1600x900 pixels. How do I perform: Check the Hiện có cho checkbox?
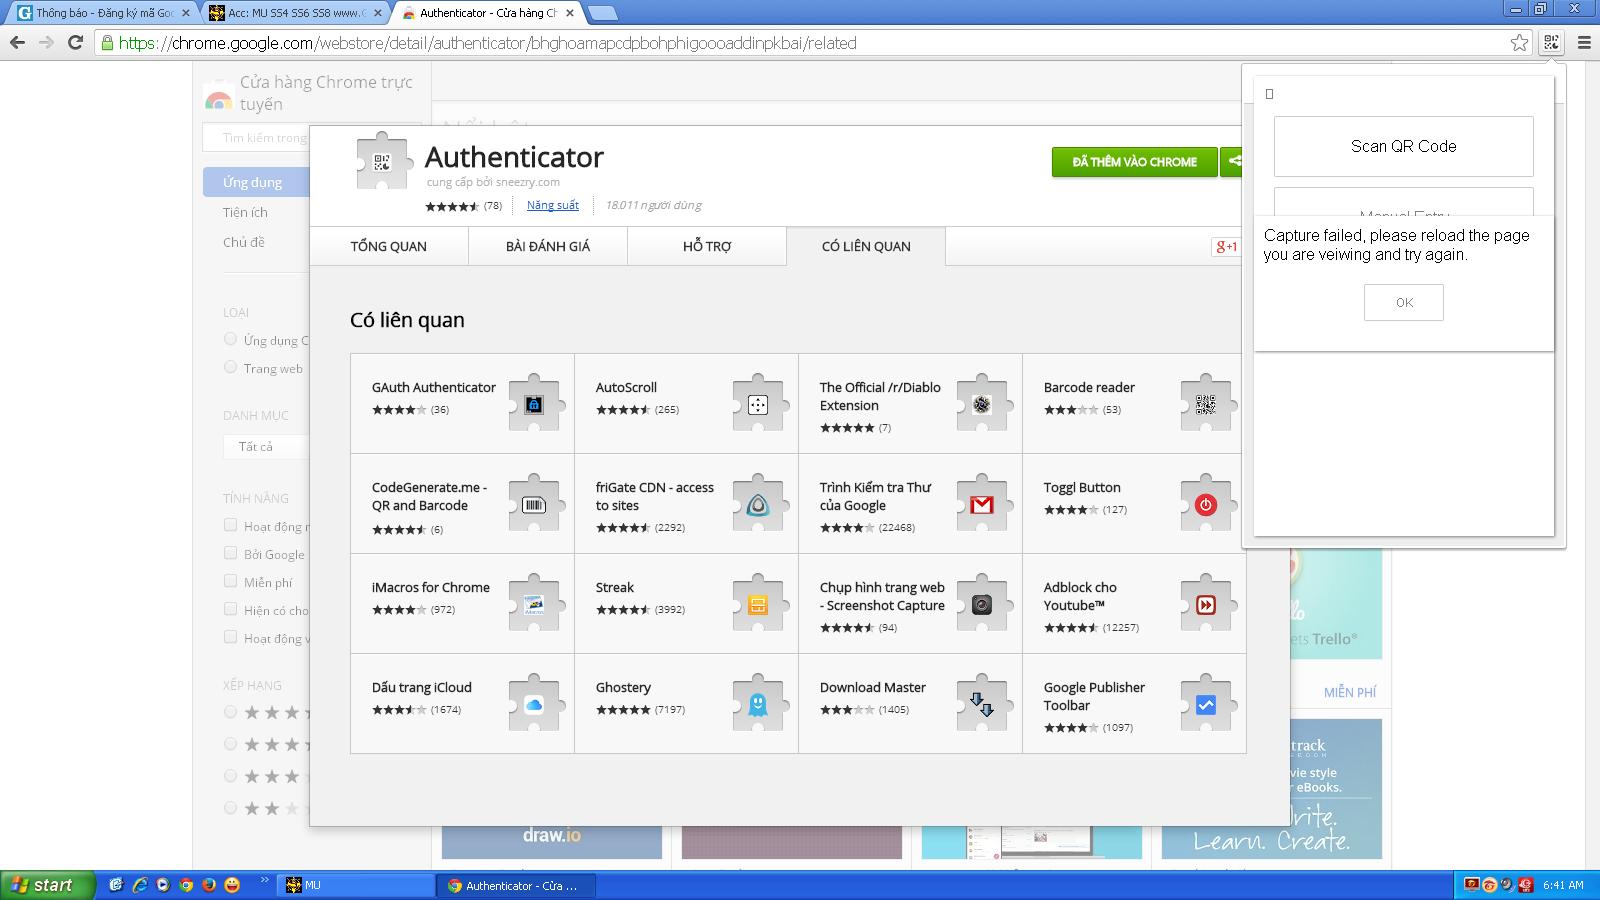[x=230, y=609]
